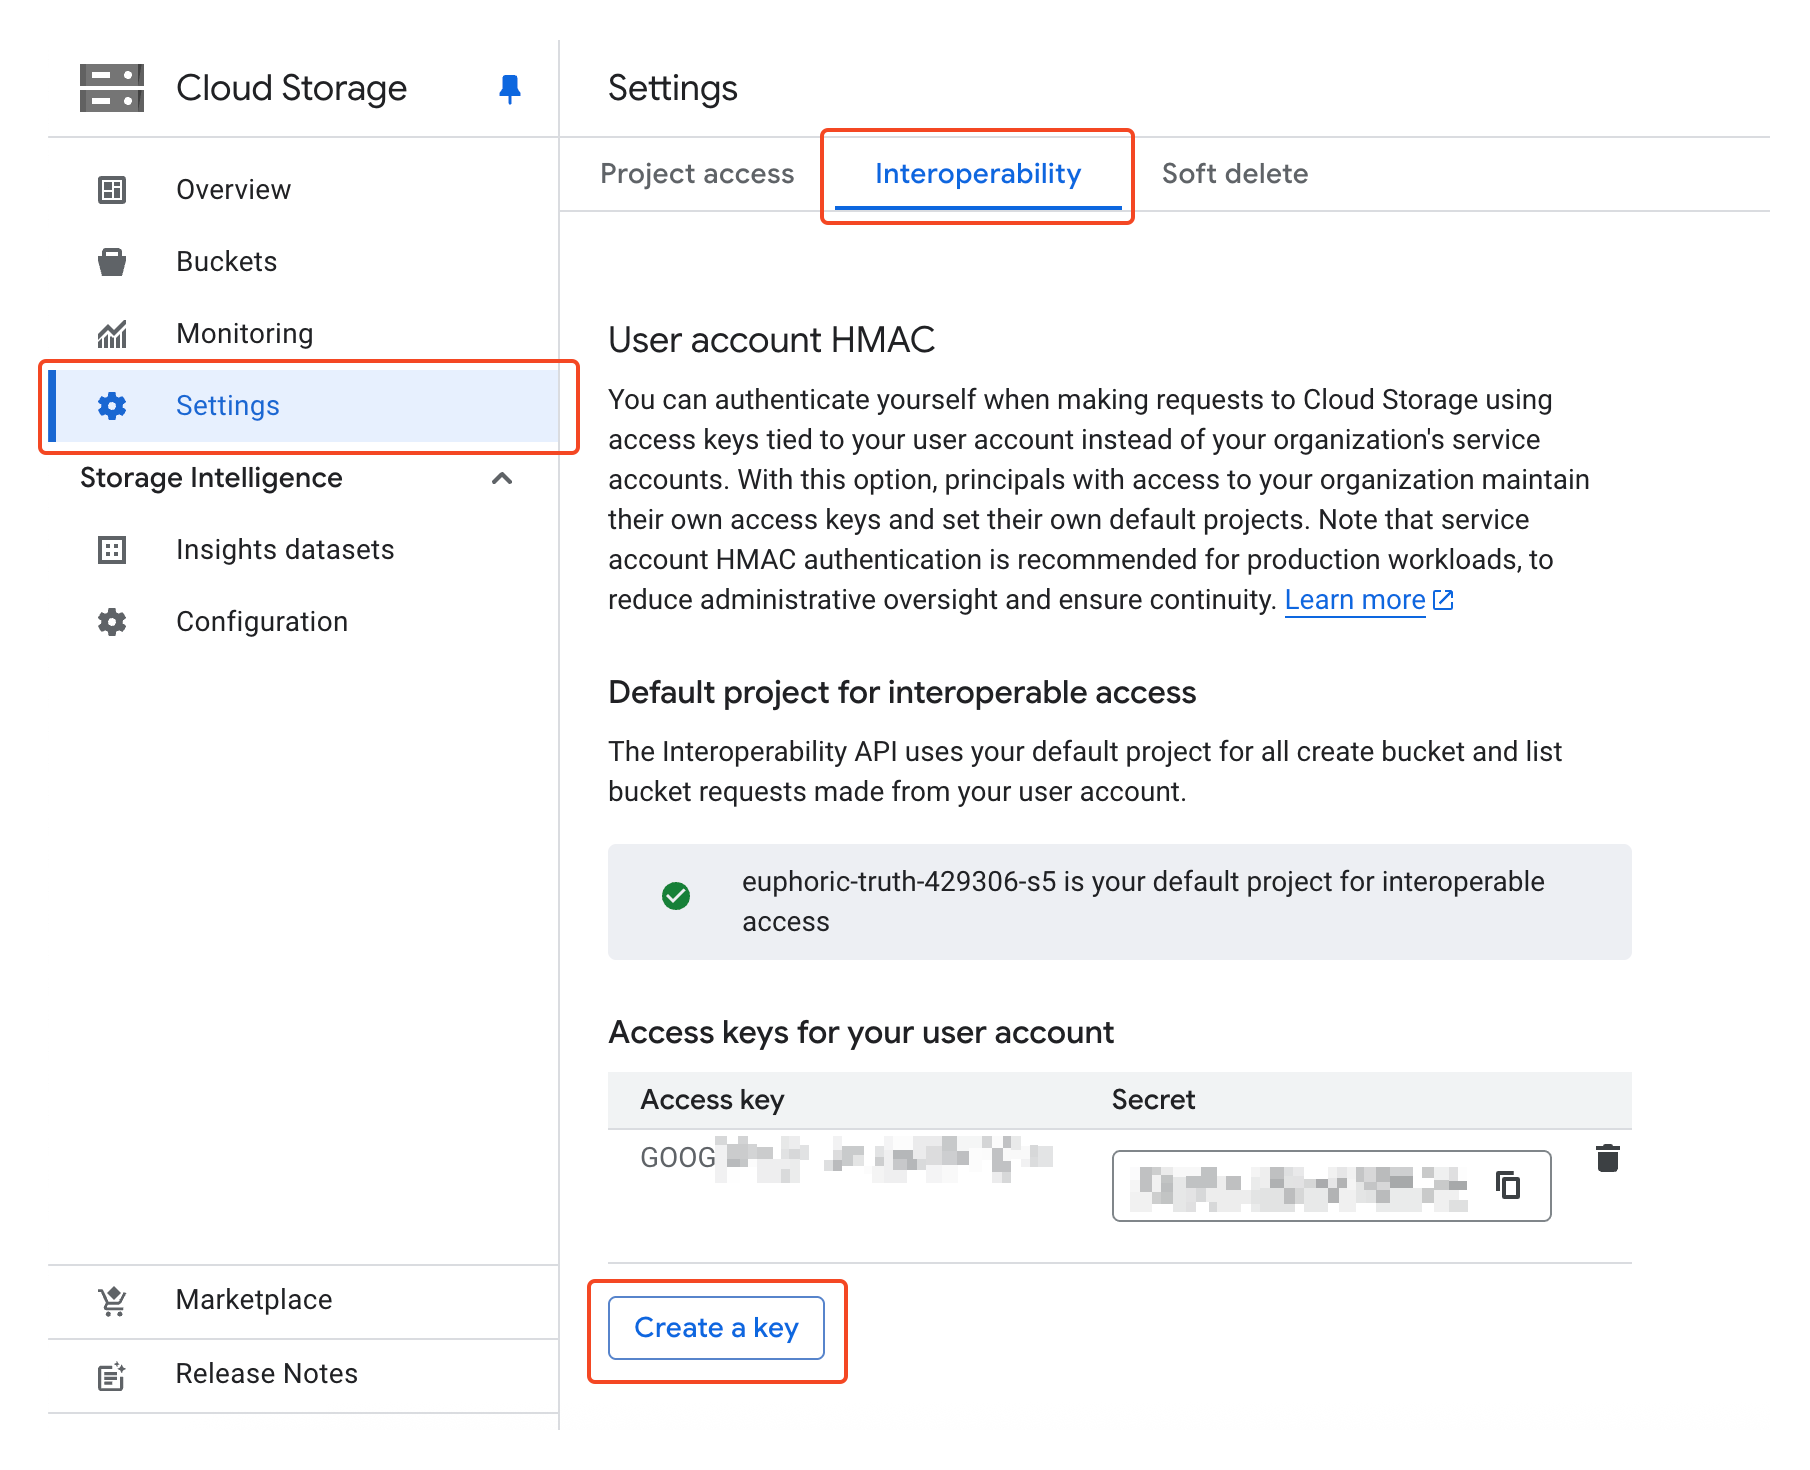The height and width of the screenshot is (1470, 1810).
Task: Click the Configuration gear icon
Action: tap(112, 622)
